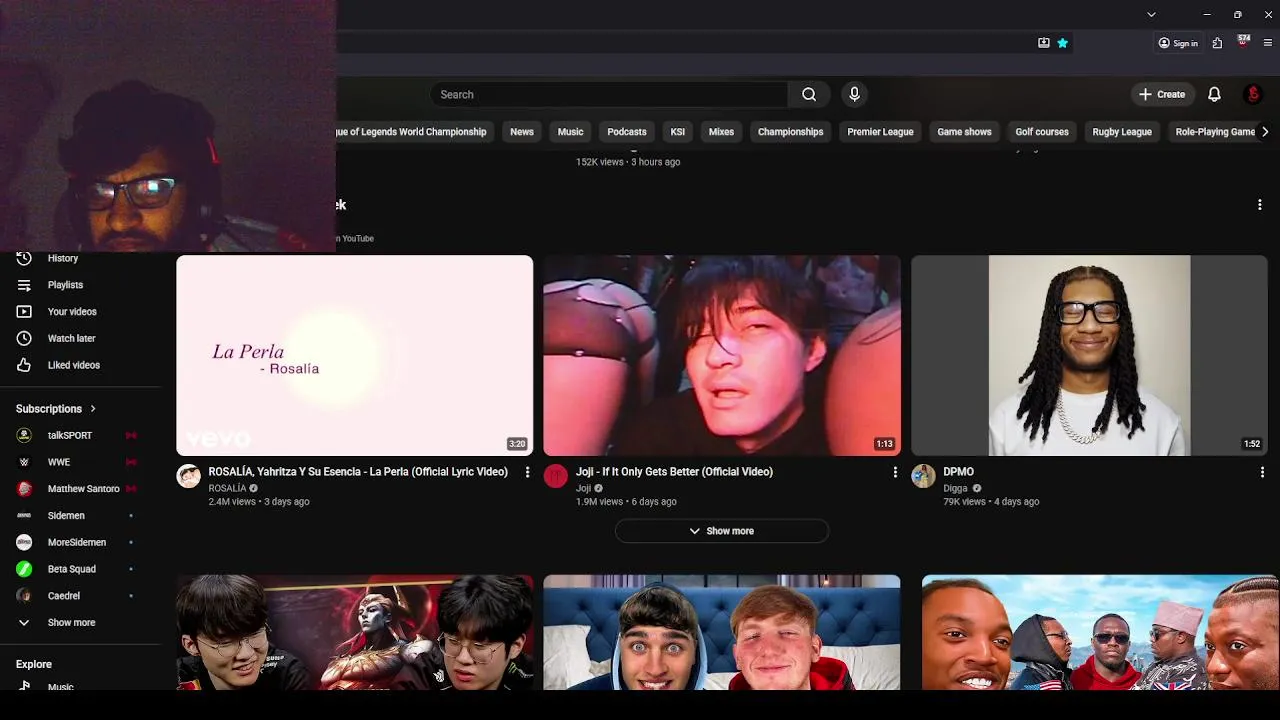1280x720 pixels.
Task: Open options for Joji video
Action: click(x=895, y=472)
